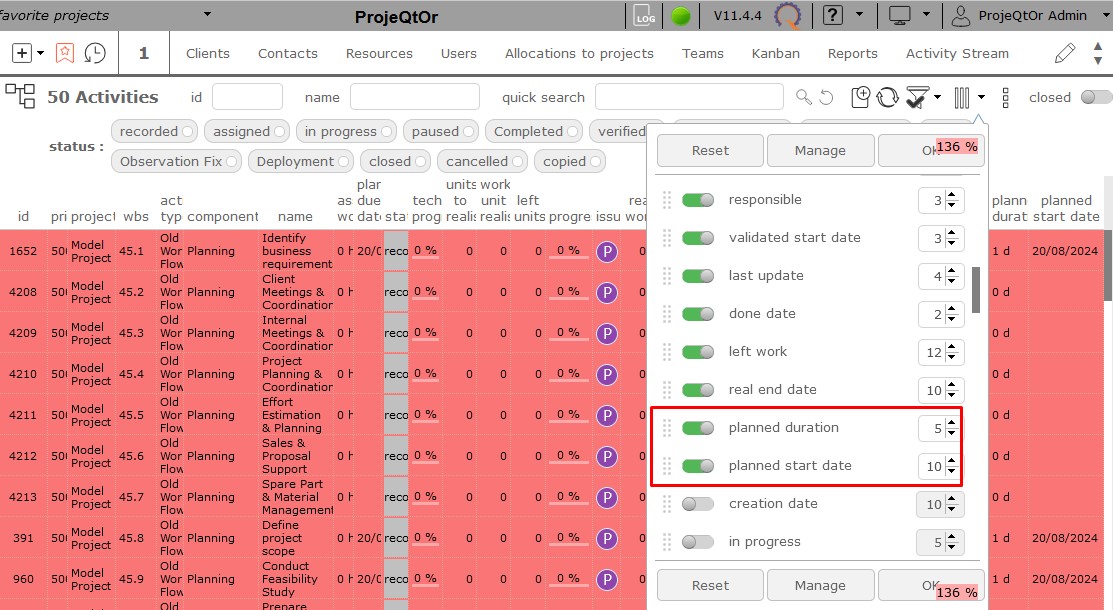This screenshot has width=1113, height=610.
Task: Expand dropdown next to new item plus
Action: [40, 53]
